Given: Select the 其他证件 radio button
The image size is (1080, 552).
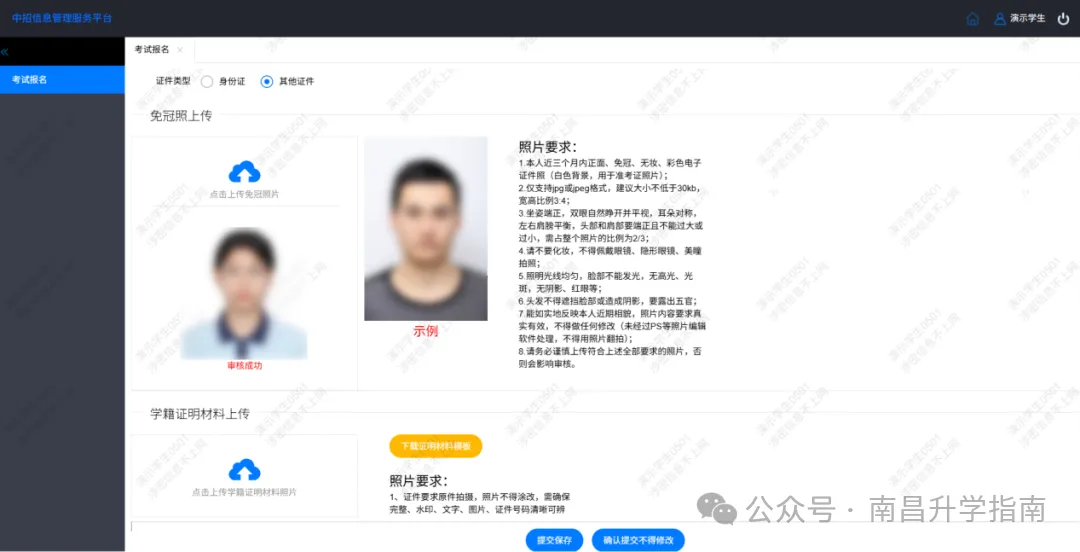Looking at the screenshot, I should coord(267,81).
